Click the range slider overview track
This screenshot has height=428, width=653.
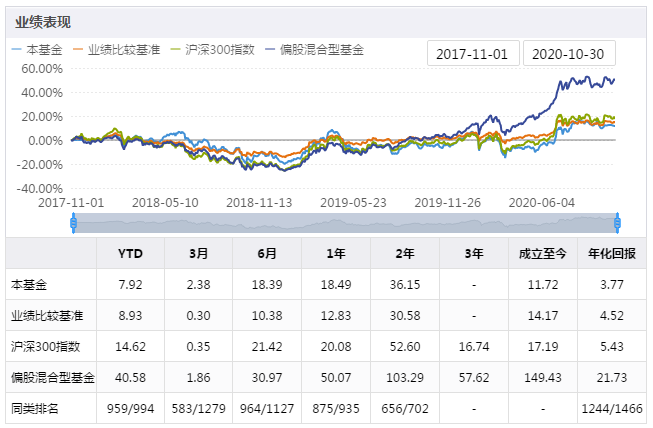tap(346, 223)
